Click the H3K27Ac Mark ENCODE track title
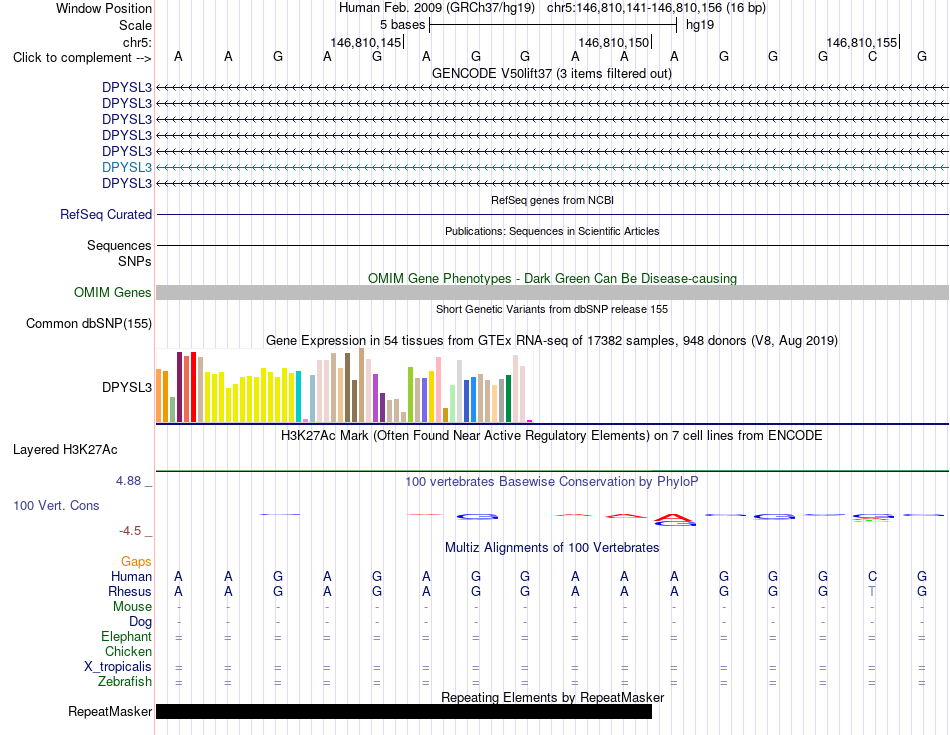 [x=552, y=436]
